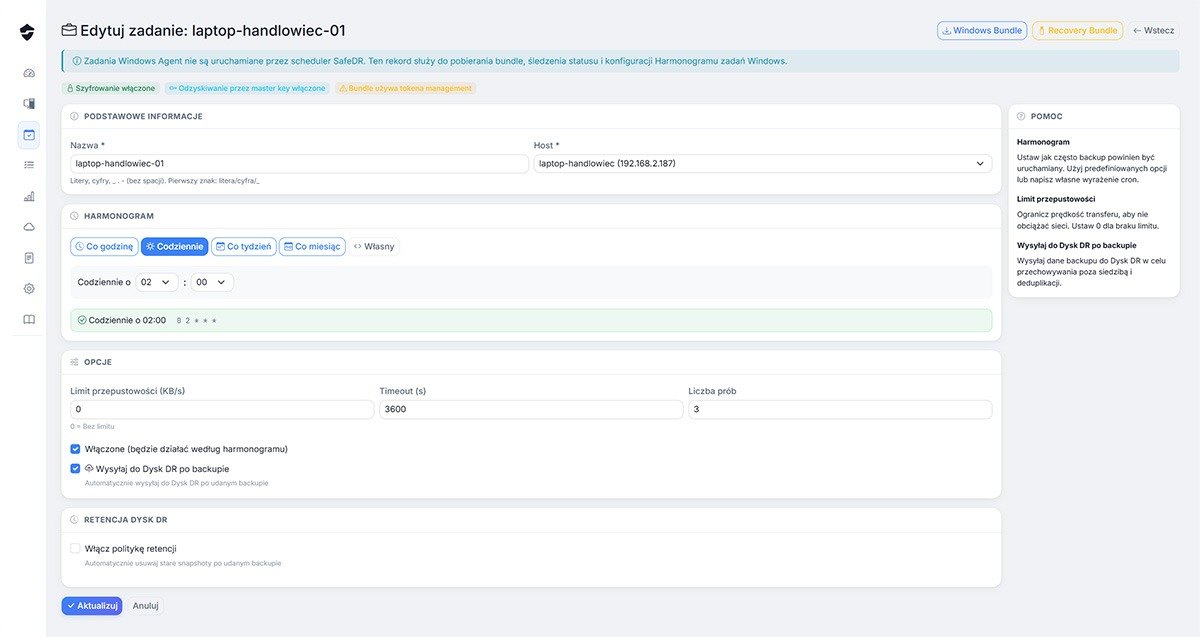Click the hosts devices icon in sidebar
The width and height of the screenshot is (1200, 637).
click(29, 103)
